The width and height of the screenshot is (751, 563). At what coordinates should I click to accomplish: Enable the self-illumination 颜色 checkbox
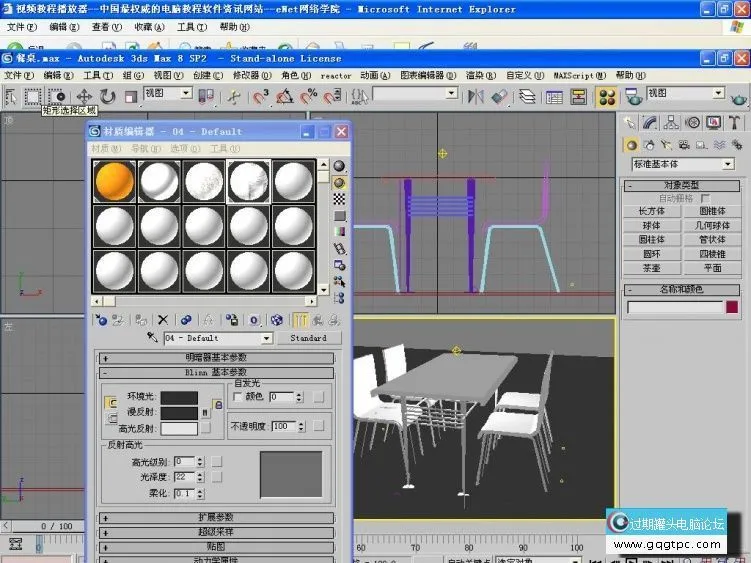(238, 397)
